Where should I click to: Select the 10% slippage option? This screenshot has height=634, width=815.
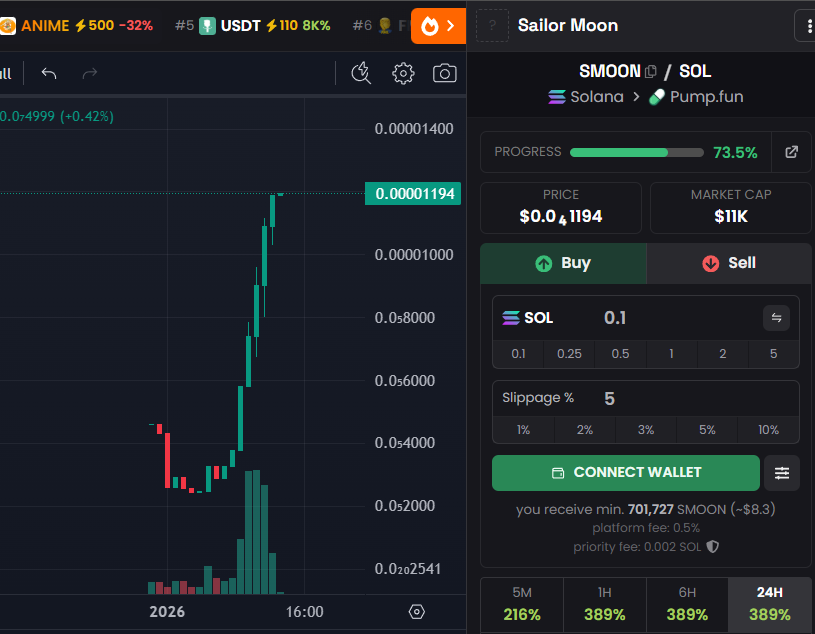click(x=768, y=429)
